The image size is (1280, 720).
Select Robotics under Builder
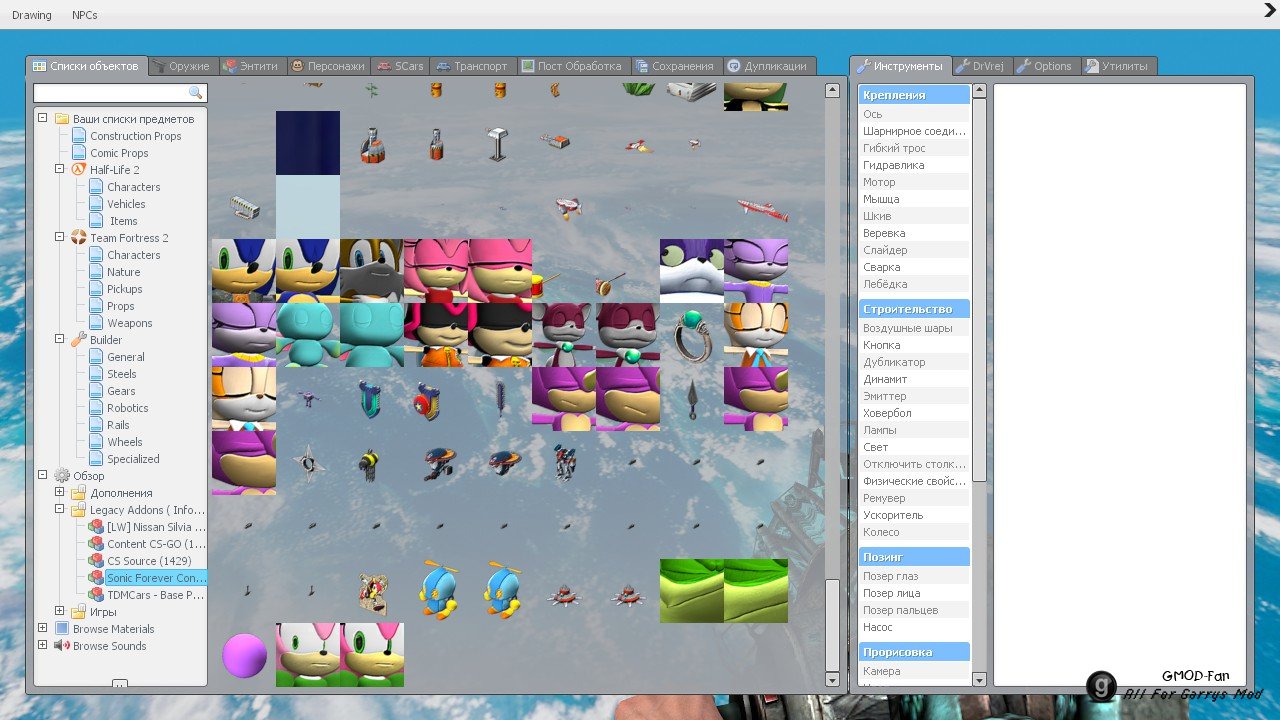tap(127, 407)
